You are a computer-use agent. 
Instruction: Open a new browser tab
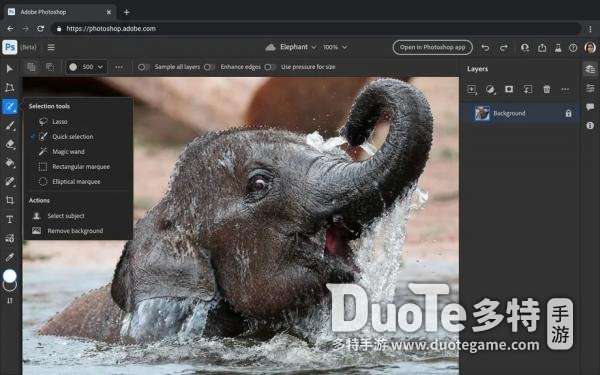[x=127, y=12]
